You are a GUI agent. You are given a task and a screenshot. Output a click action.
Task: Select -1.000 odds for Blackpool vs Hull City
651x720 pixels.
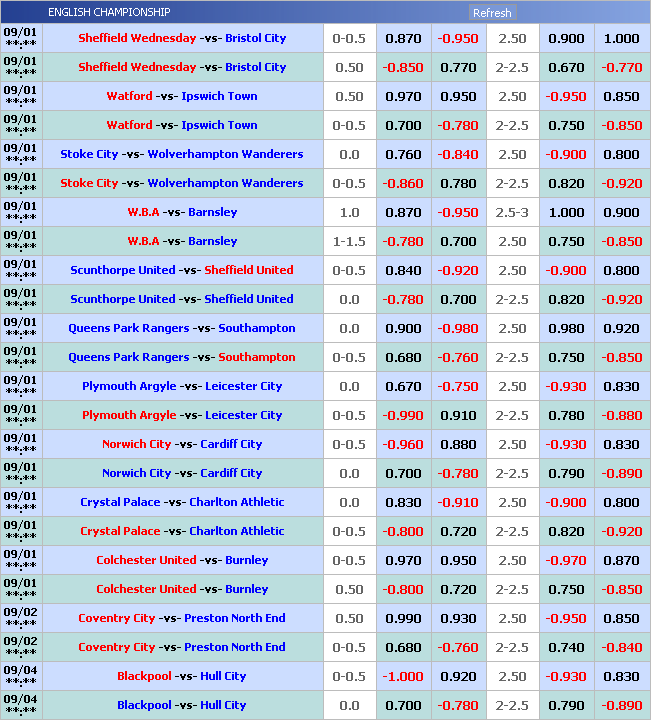[x=403, y=677]
